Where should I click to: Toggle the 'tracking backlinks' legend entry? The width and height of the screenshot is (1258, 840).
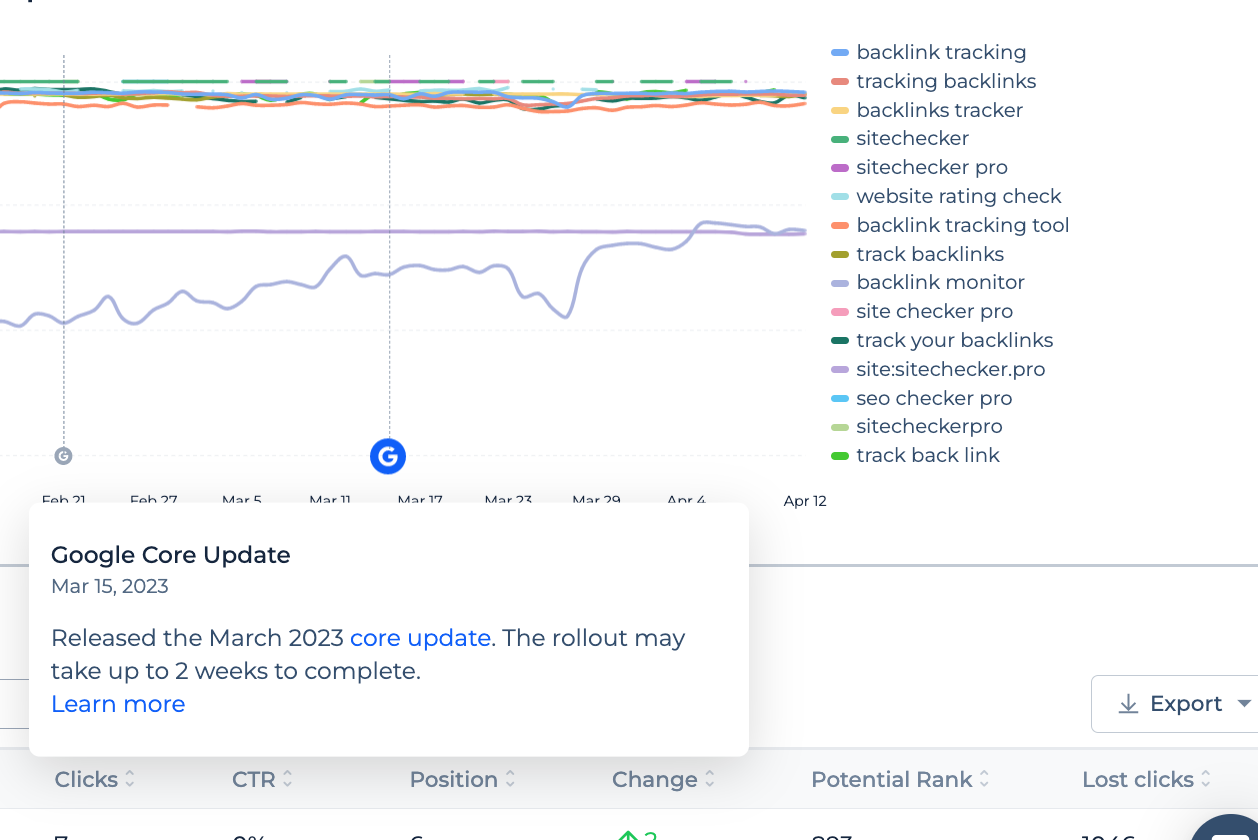(x=946, y=81)
